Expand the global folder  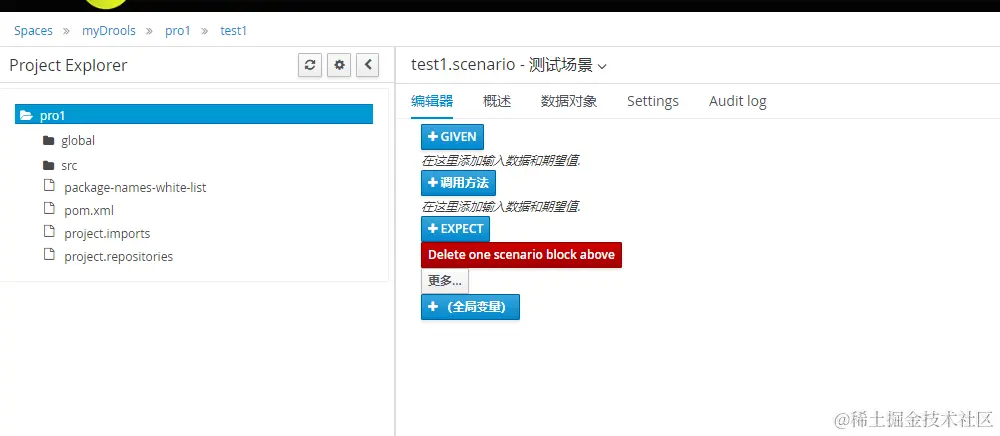pyautogui.click(x=78, y=140)
